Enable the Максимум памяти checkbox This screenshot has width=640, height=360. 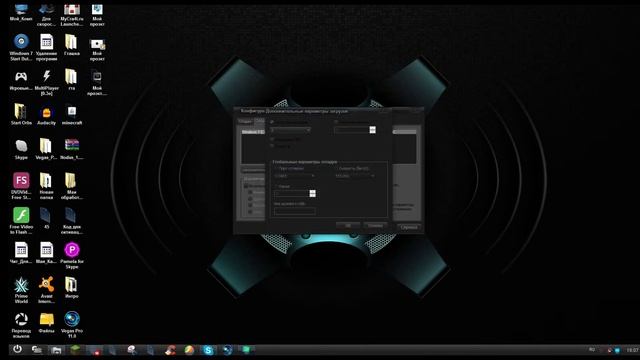coord(336,122)
